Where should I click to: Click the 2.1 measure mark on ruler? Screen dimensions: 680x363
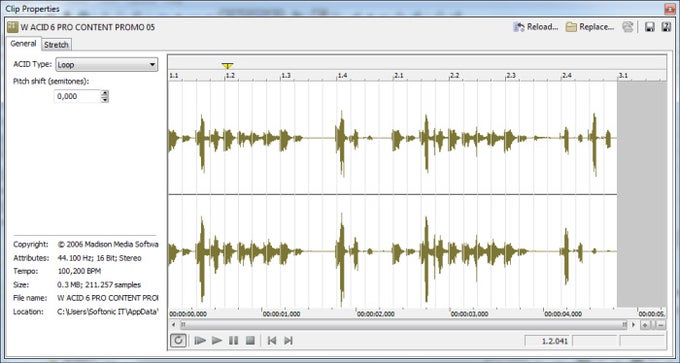(x=399, y=75)
